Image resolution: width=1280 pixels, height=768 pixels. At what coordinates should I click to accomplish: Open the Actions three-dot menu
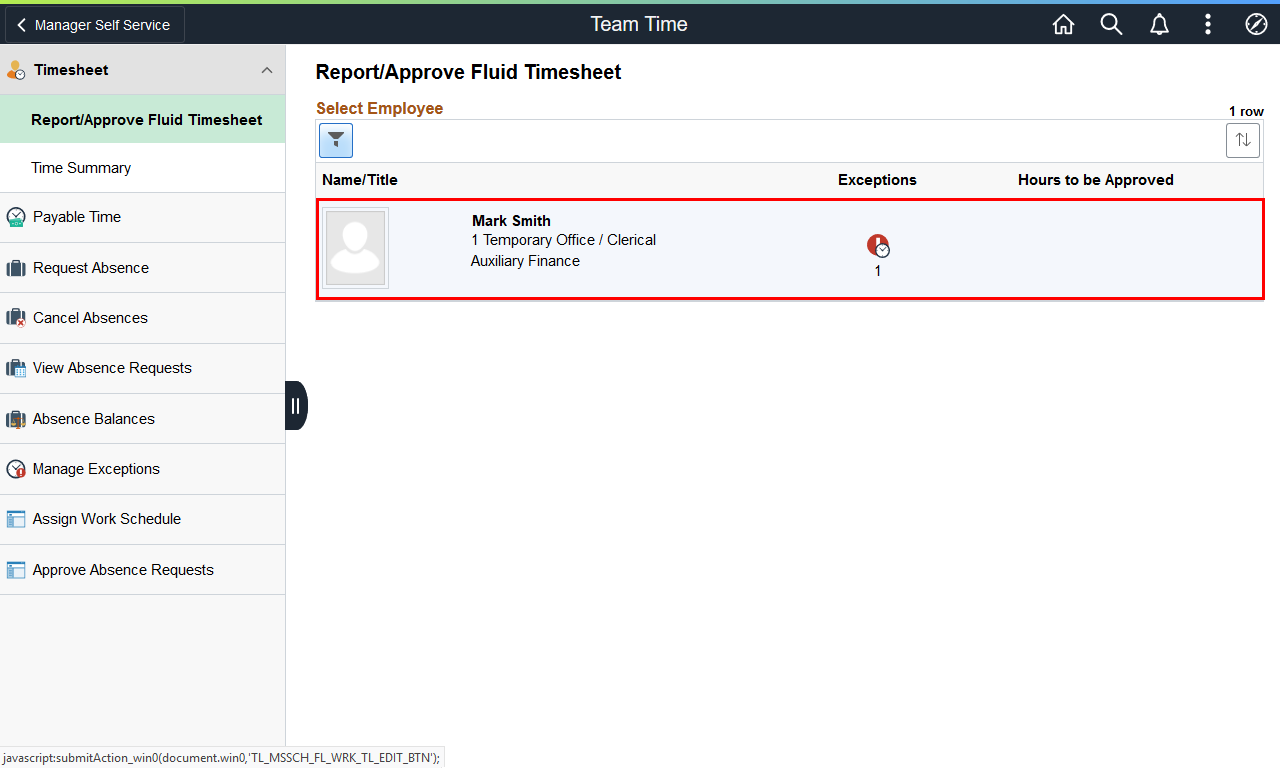click(x=1208, y=25)
